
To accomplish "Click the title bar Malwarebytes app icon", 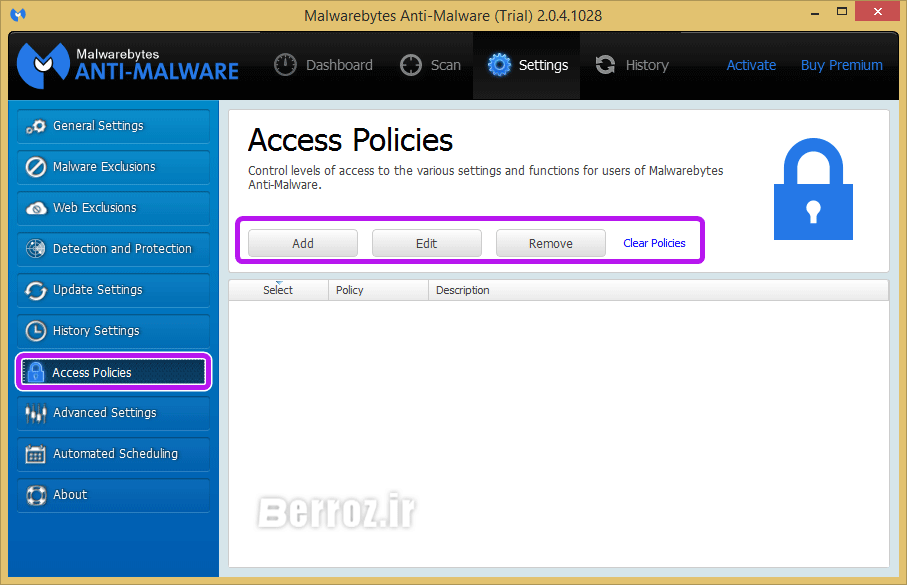I will pyautogui.click(x=18, y=14).
